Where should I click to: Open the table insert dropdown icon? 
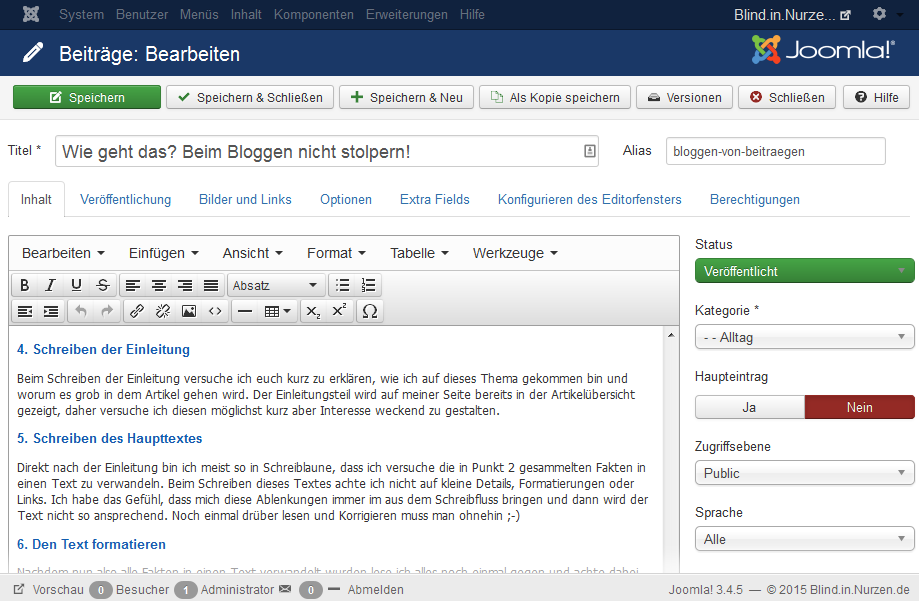[x=278, y=311]
